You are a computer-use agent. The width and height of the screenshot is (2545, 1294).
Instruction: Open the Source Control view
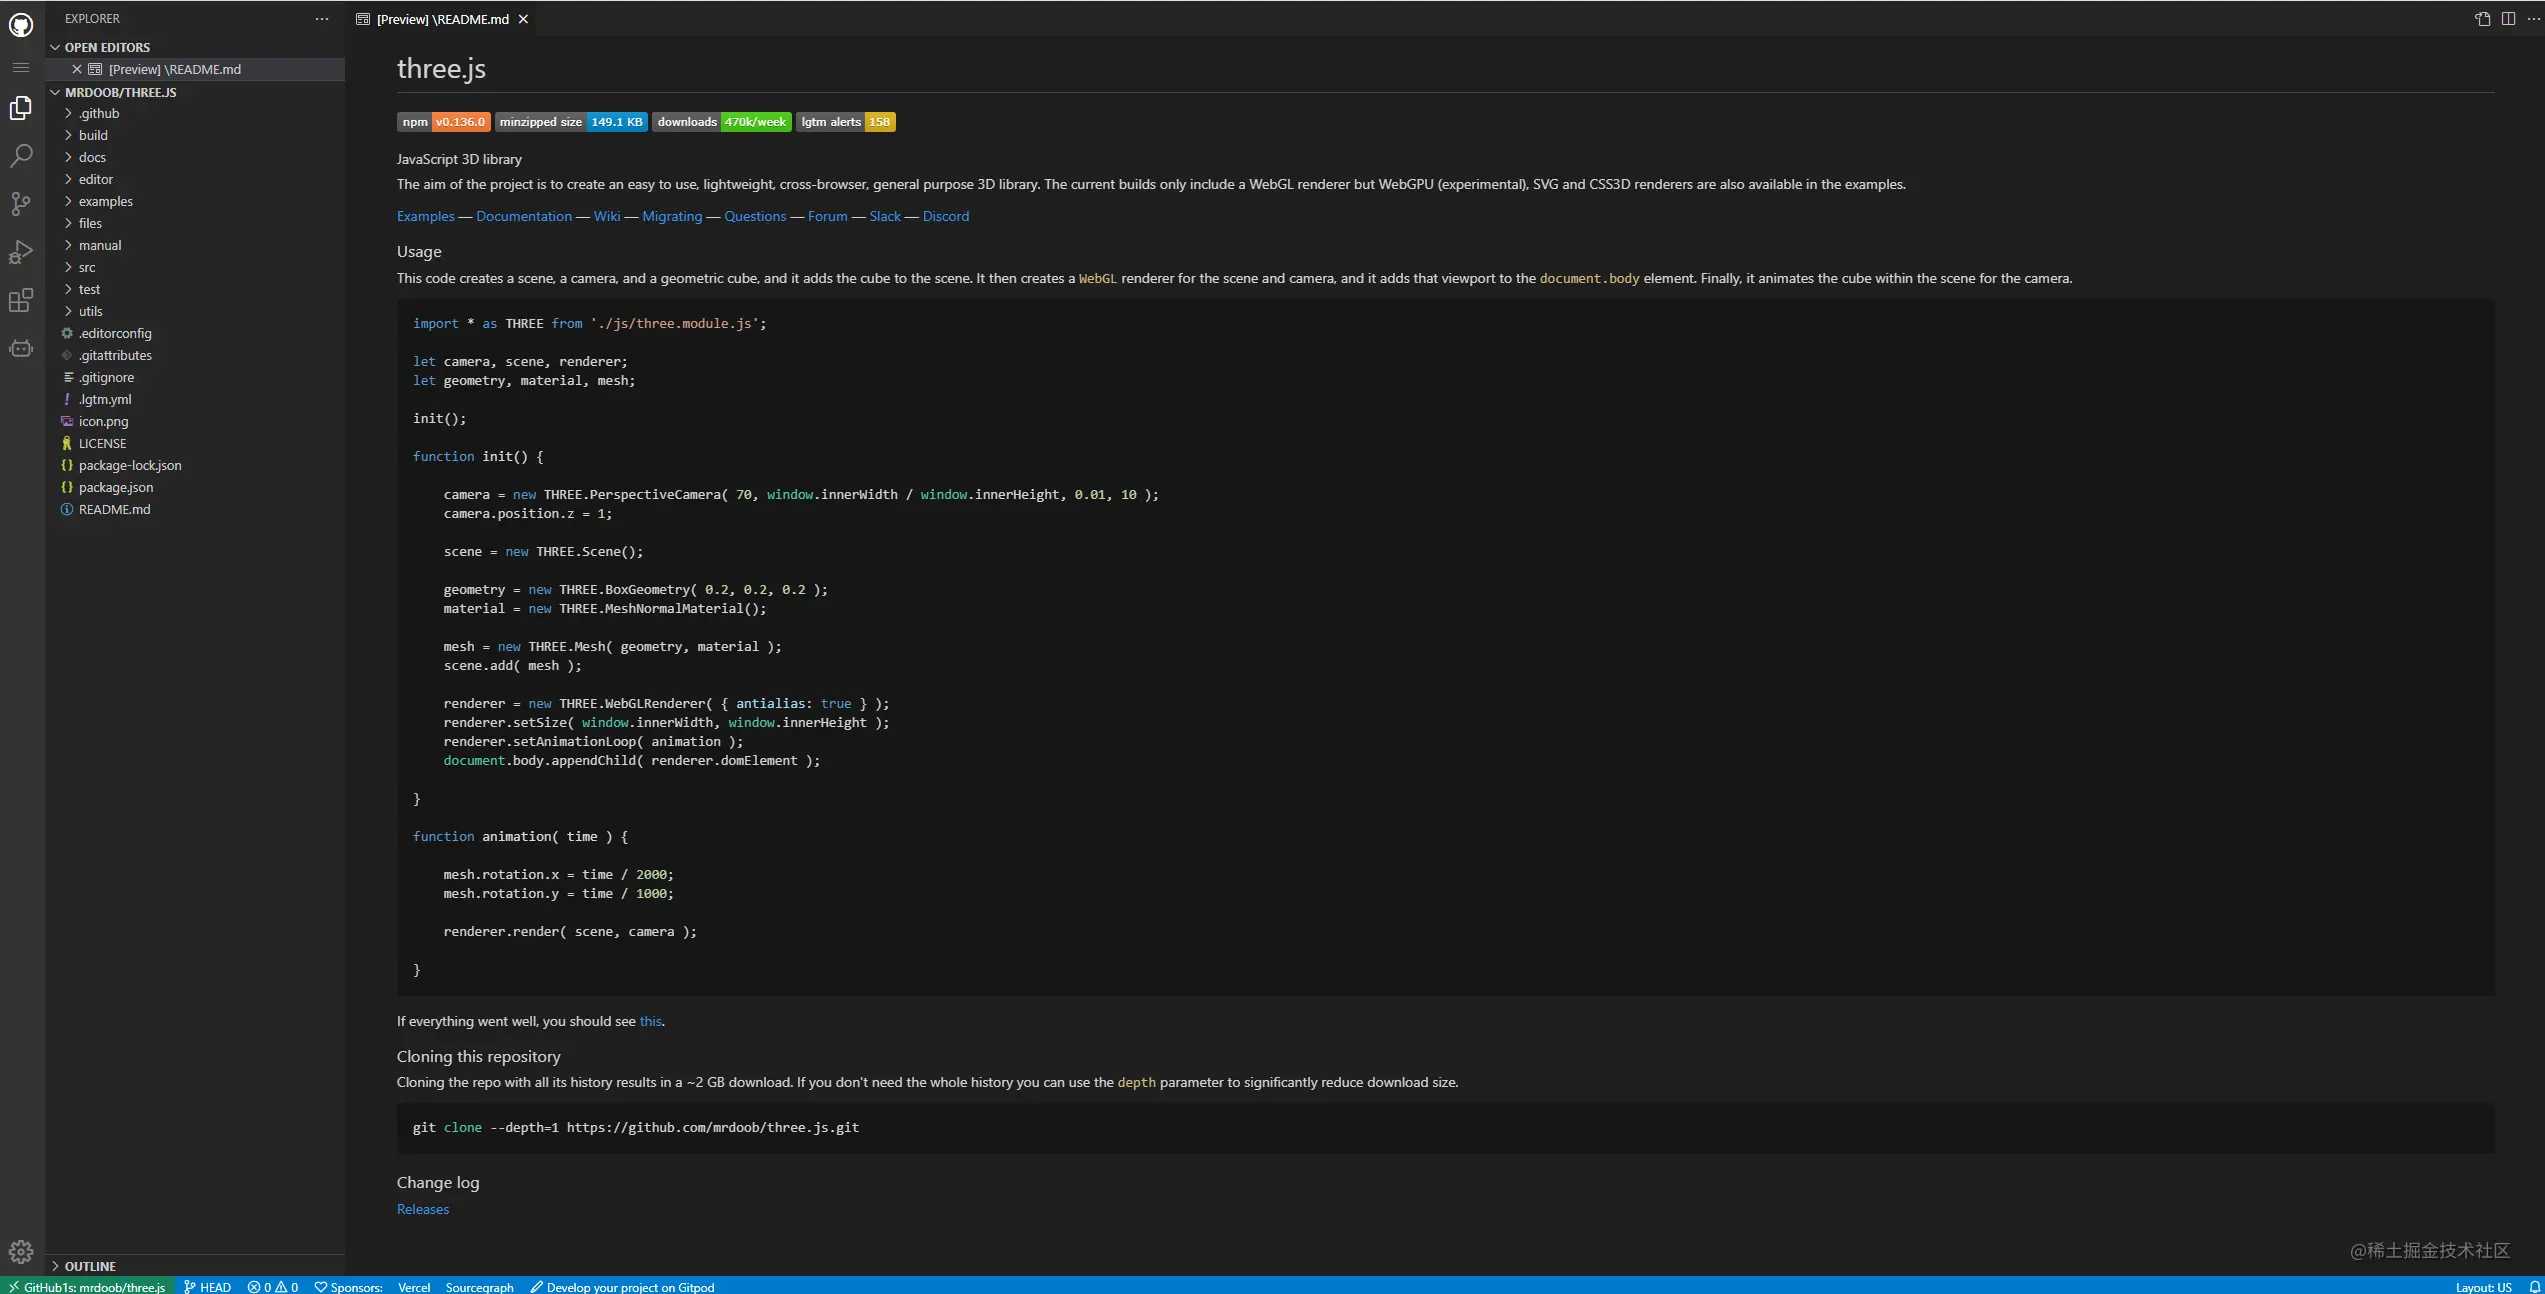point(21,204)
